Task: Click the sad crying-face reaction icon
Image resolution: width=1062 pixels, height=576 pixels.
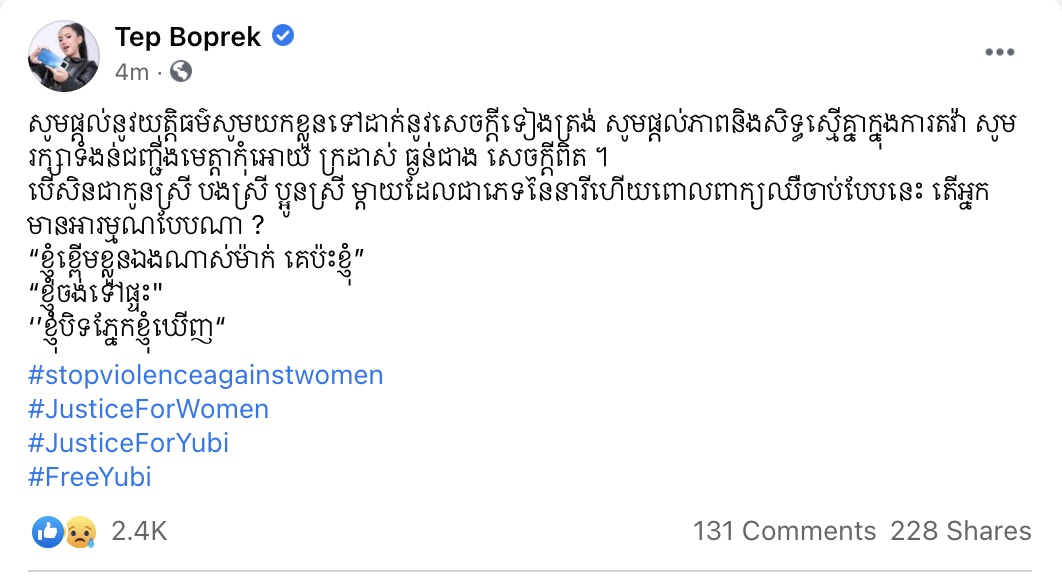Action: 79,532
